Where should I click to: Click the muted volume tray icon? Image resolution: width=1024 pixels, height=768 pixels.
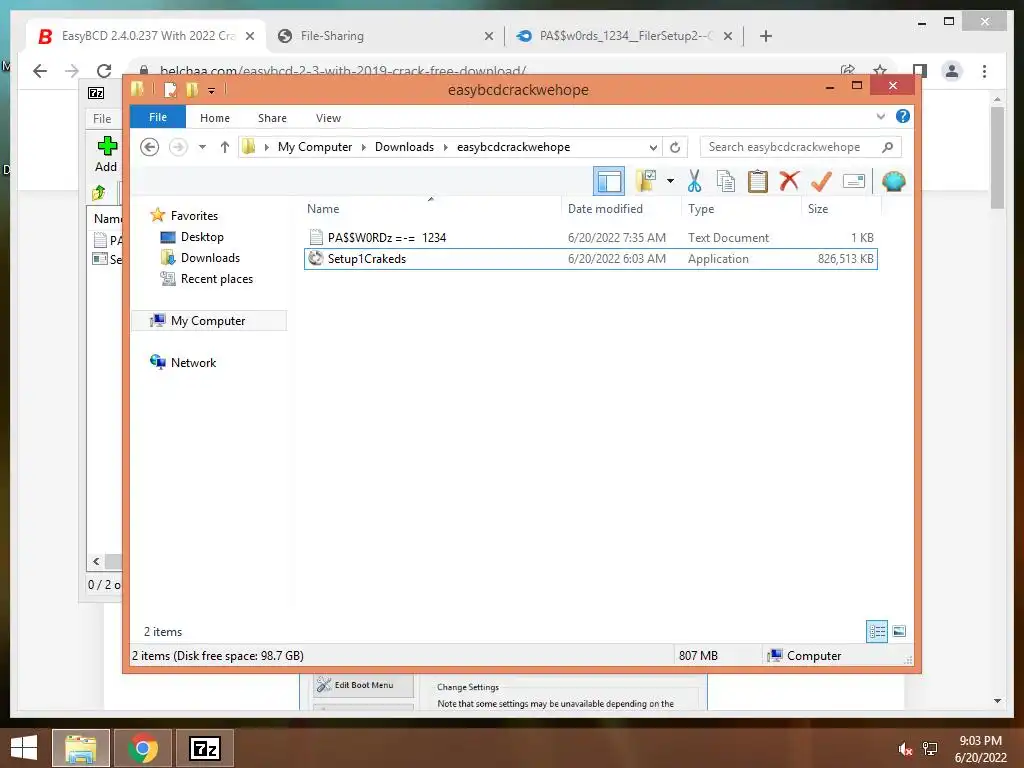pyautogui.click(x=905, y=749)
